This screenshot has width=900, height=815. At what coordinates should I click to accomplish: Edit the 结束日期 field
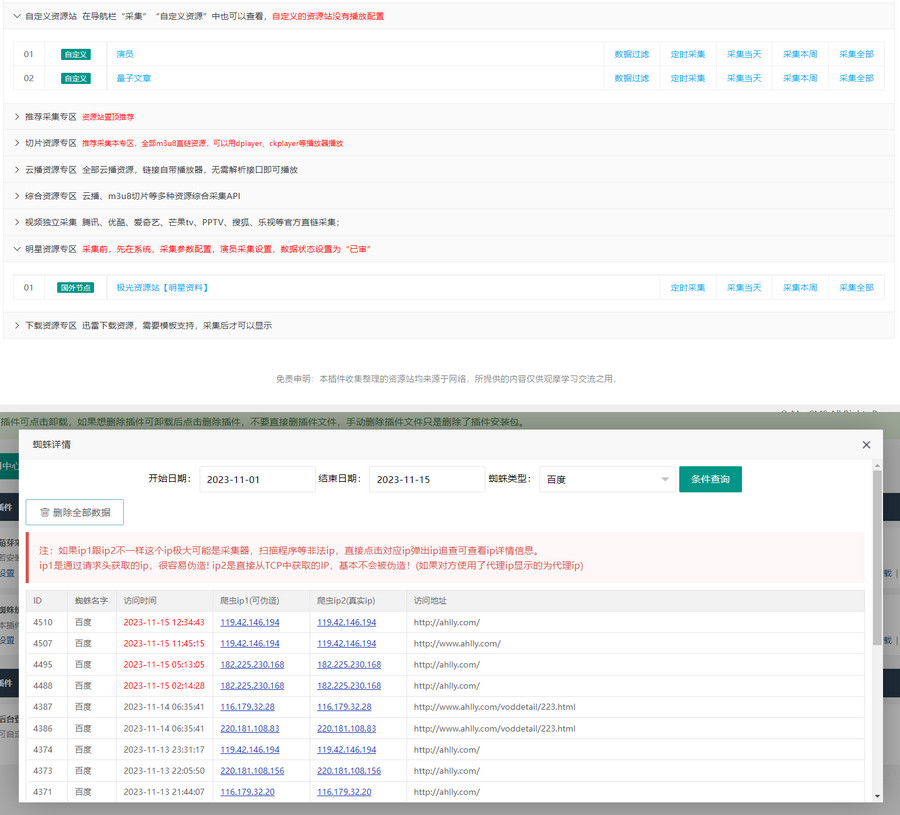click(x=427, y=480)
